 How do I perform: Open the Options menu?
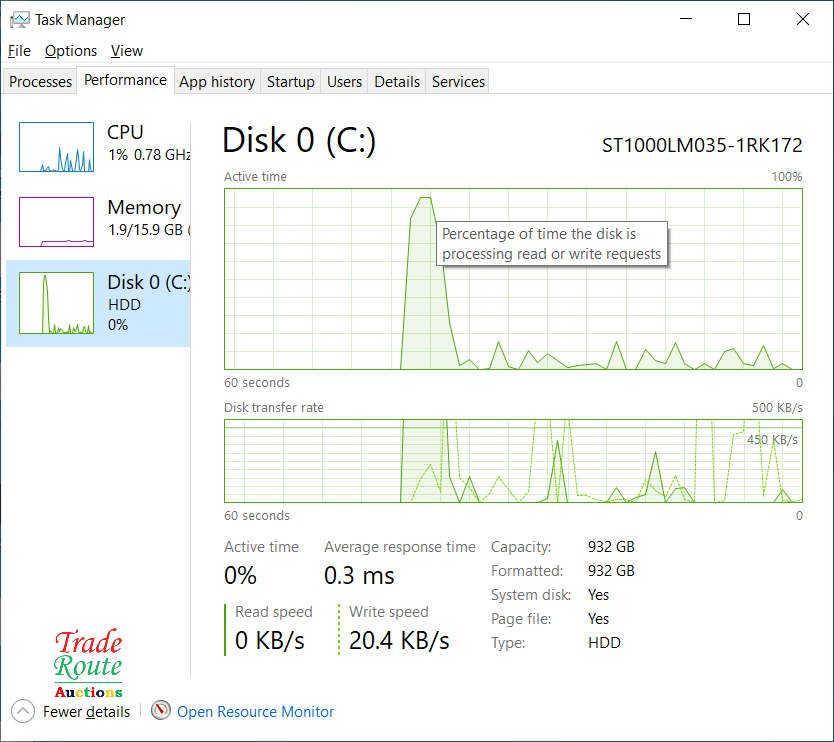tap(71, 51)
